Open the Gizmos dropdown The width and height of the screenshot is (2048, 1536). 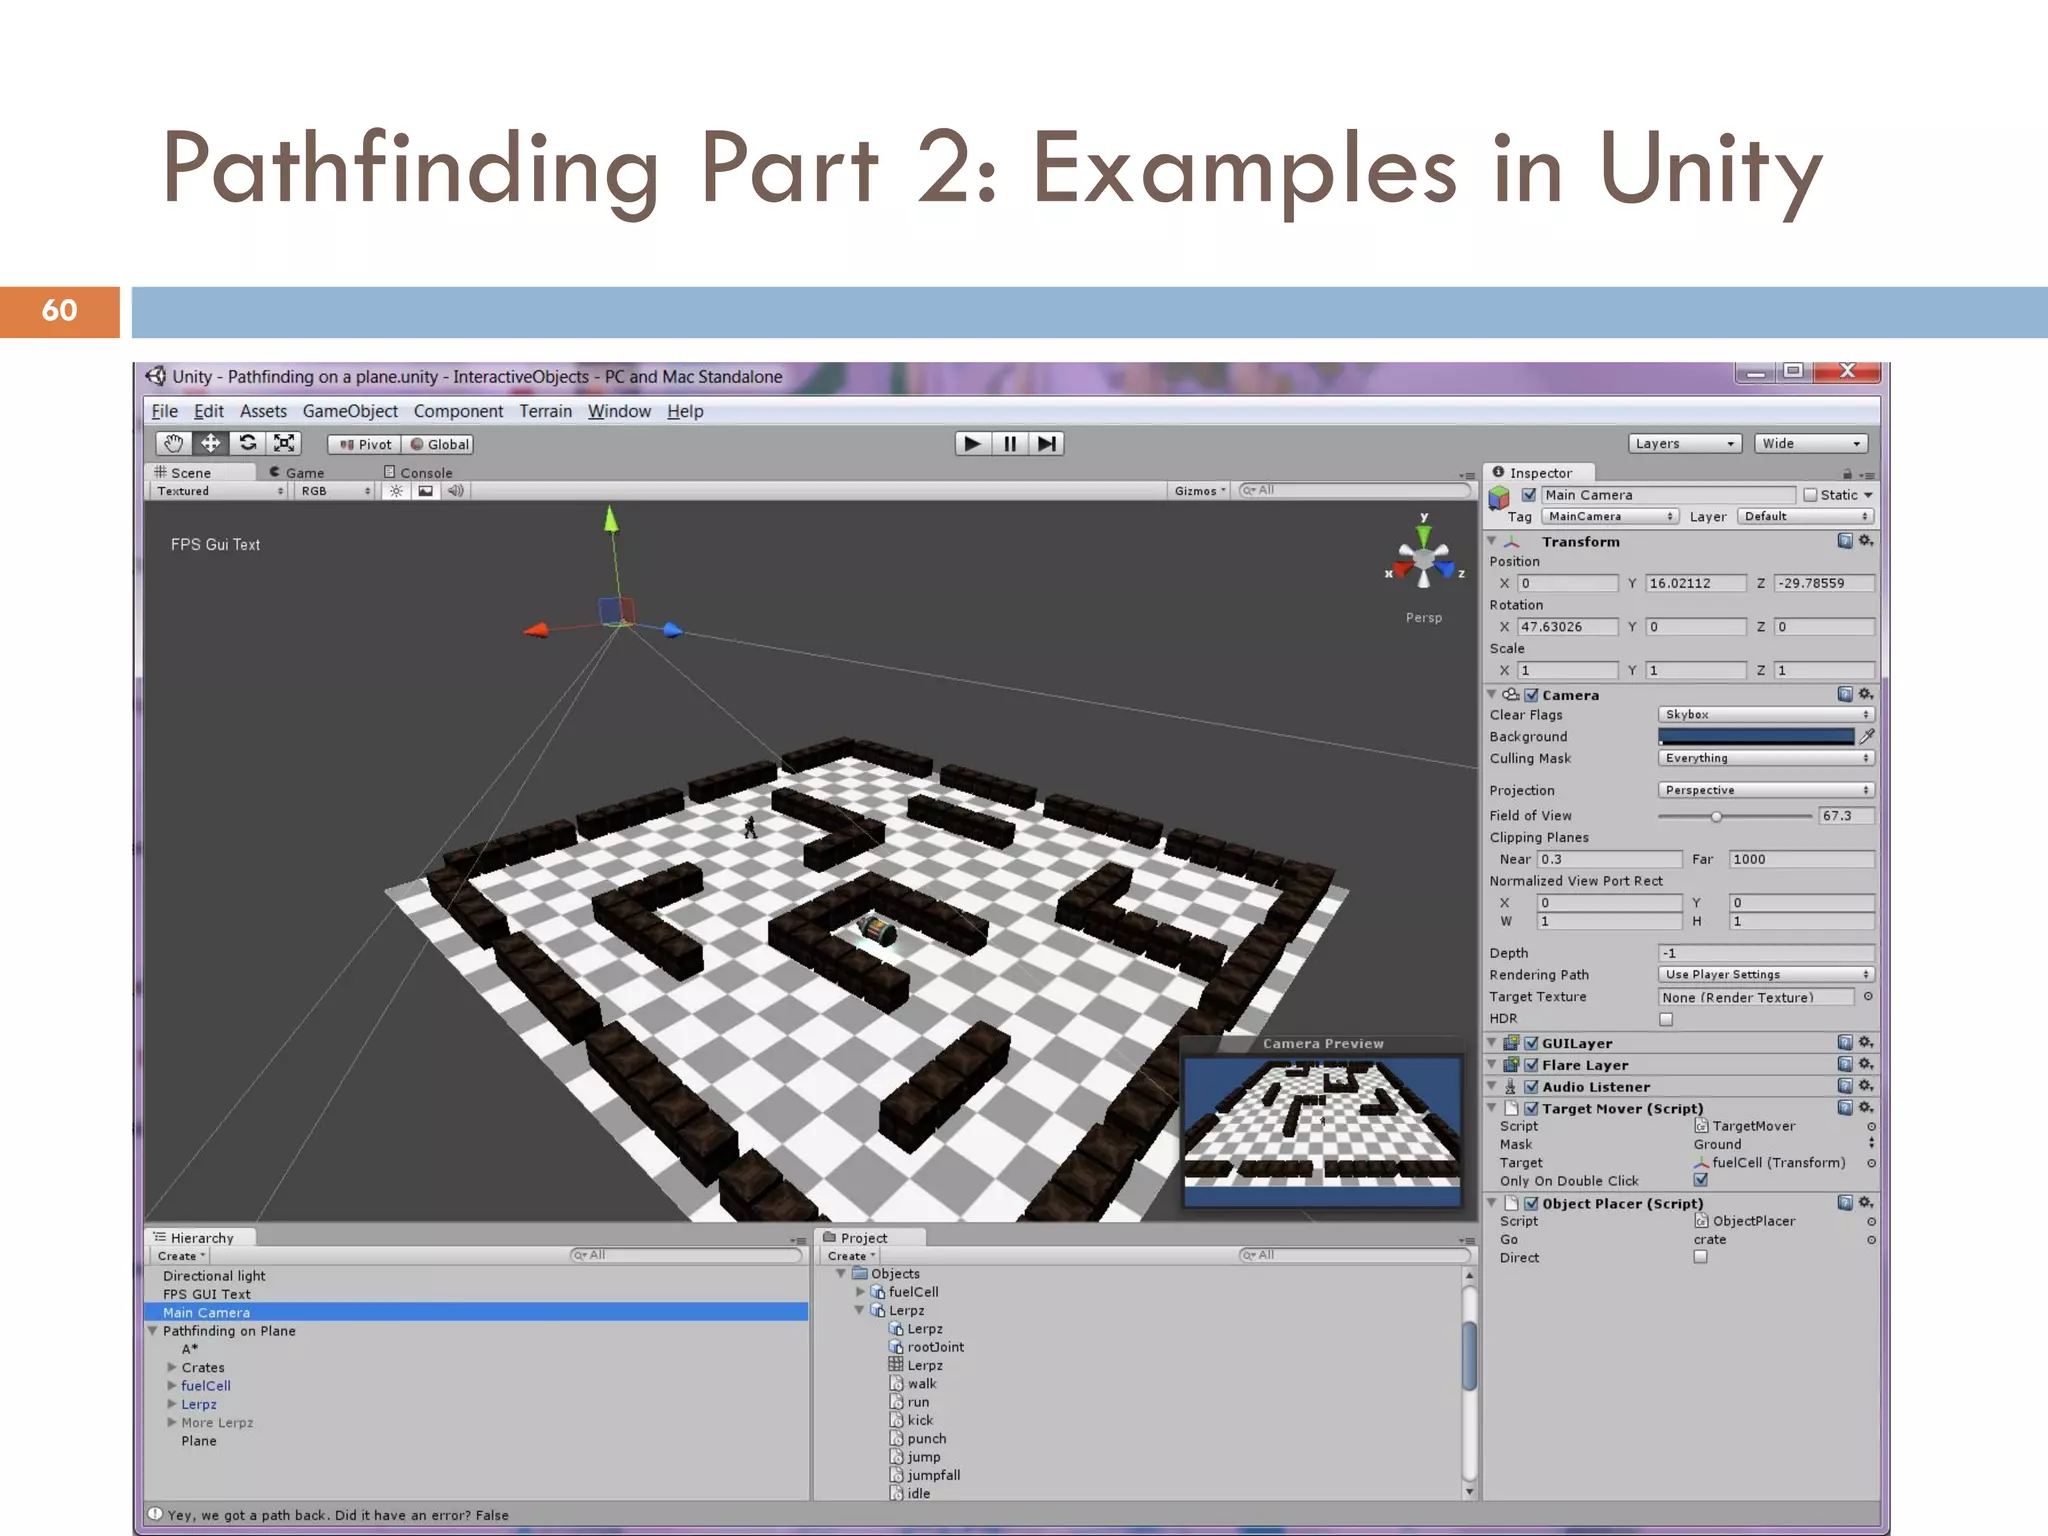(x=1200, y=491)
